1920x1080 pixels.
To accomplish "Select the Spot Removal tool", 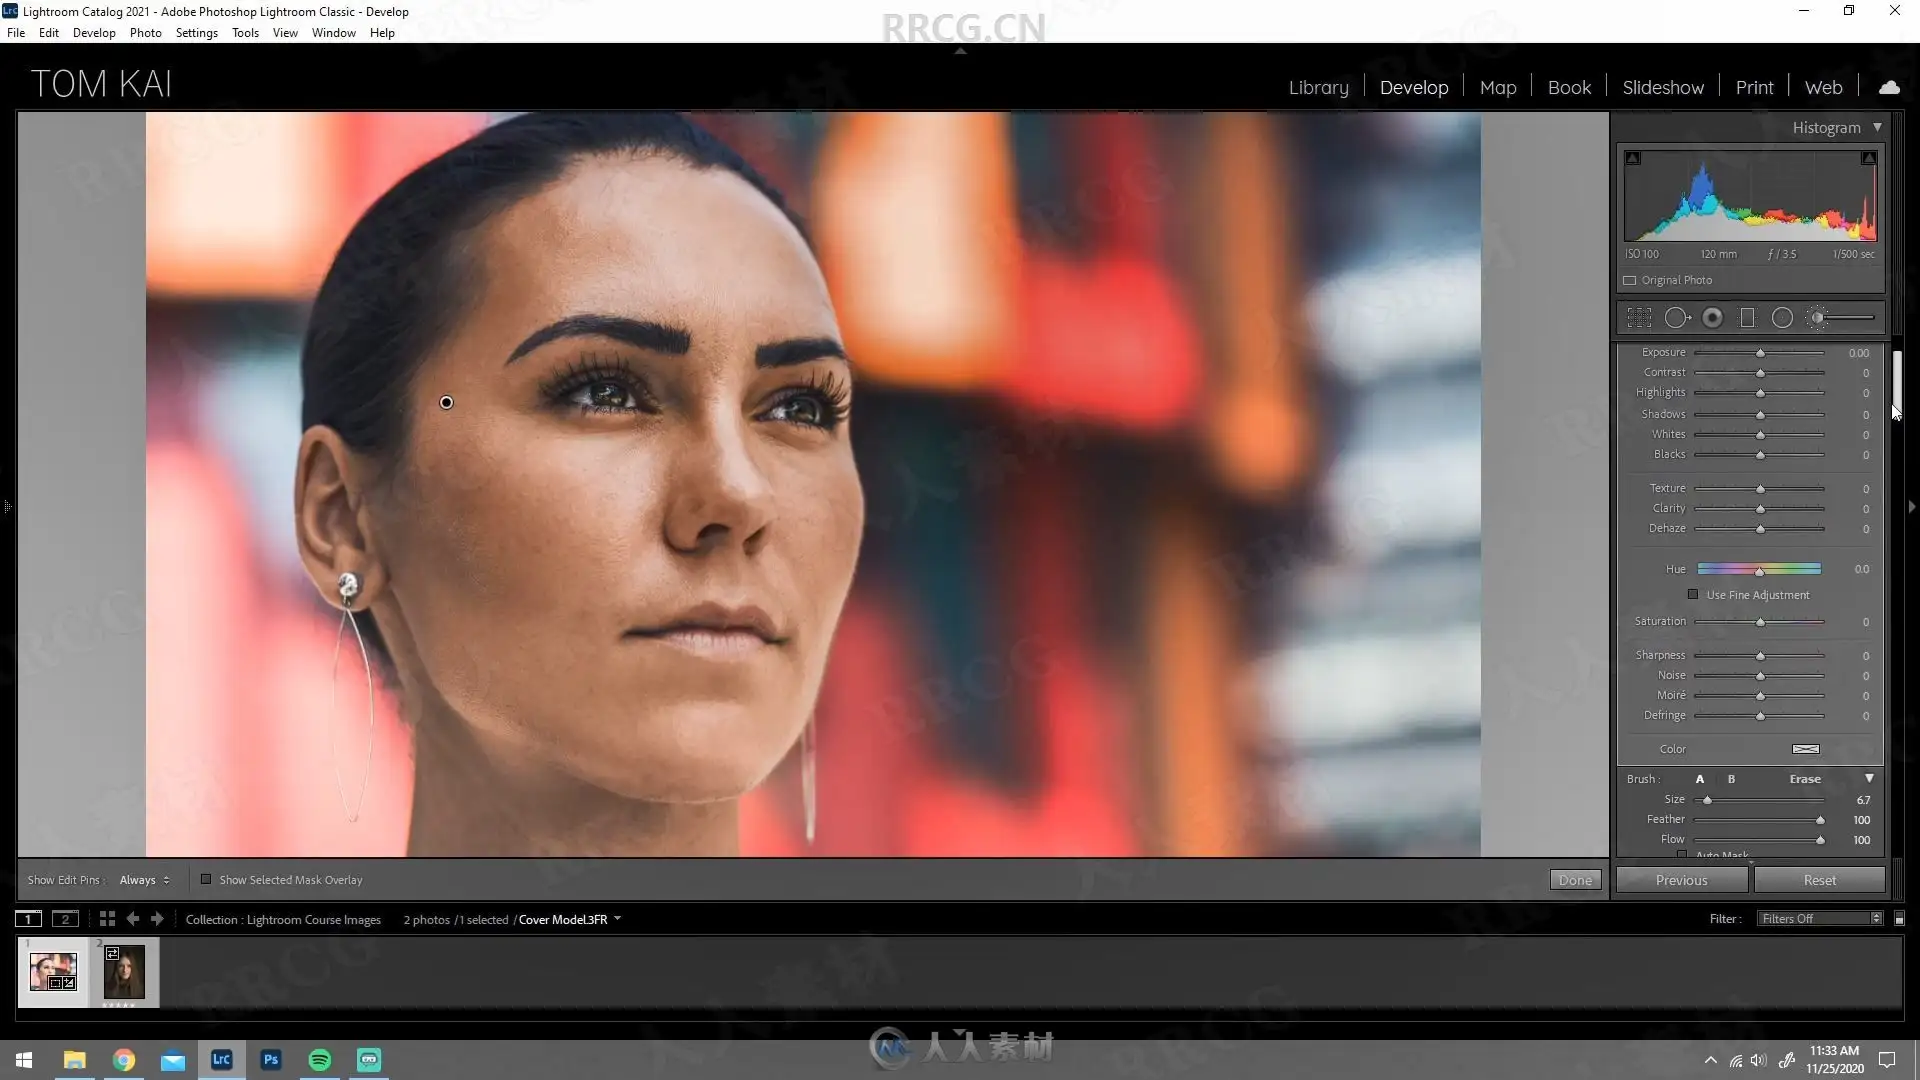I will (x=1676, y=318).
